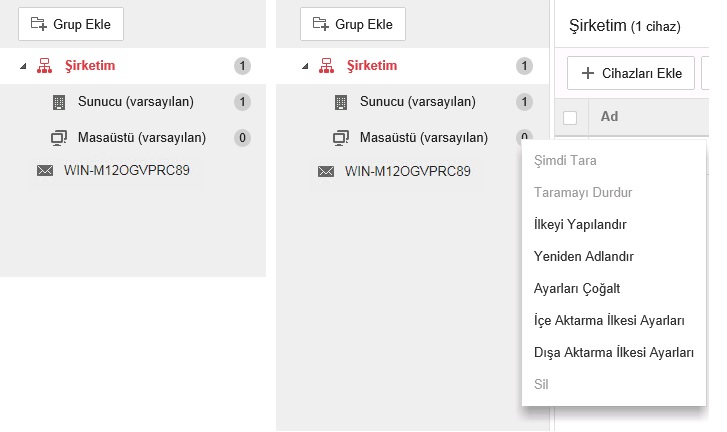The height and width of the screenshot is (432, 727).
Task: Select Yeniden Adlandır in the context menu
Action: [x=584, y=256]
